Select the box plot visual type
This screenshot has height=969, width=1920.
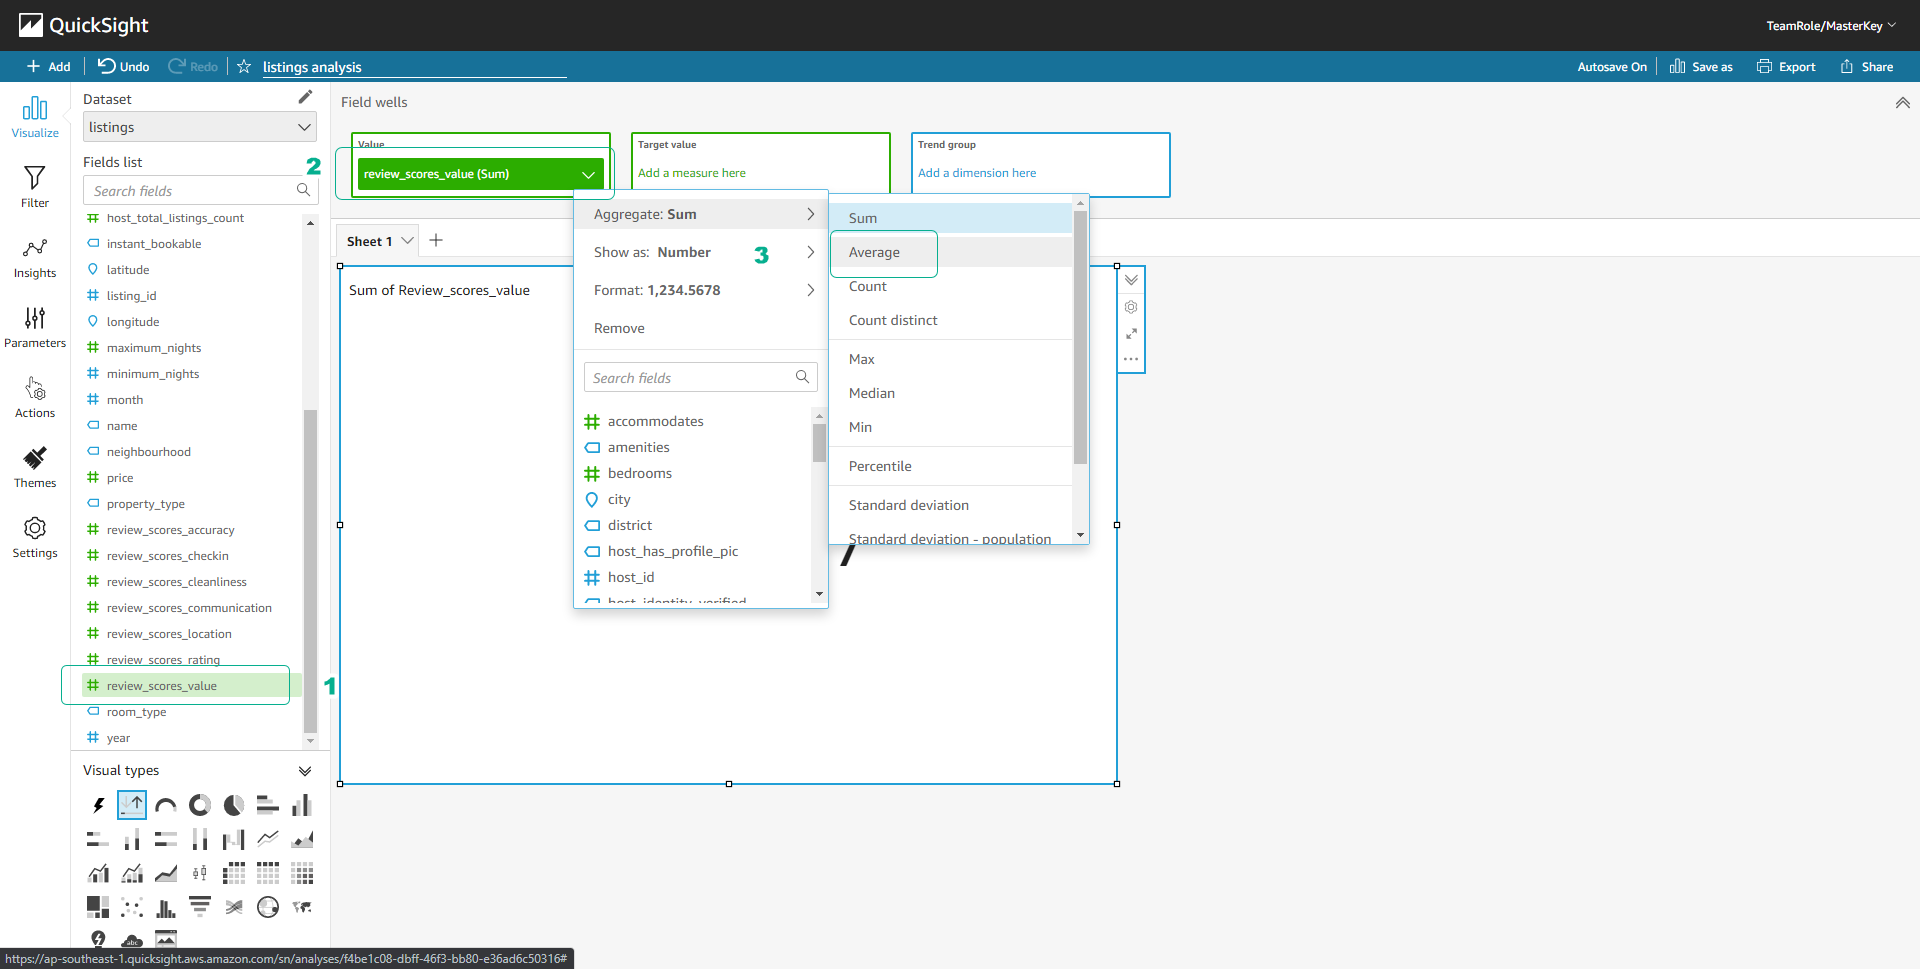point(200,873)
